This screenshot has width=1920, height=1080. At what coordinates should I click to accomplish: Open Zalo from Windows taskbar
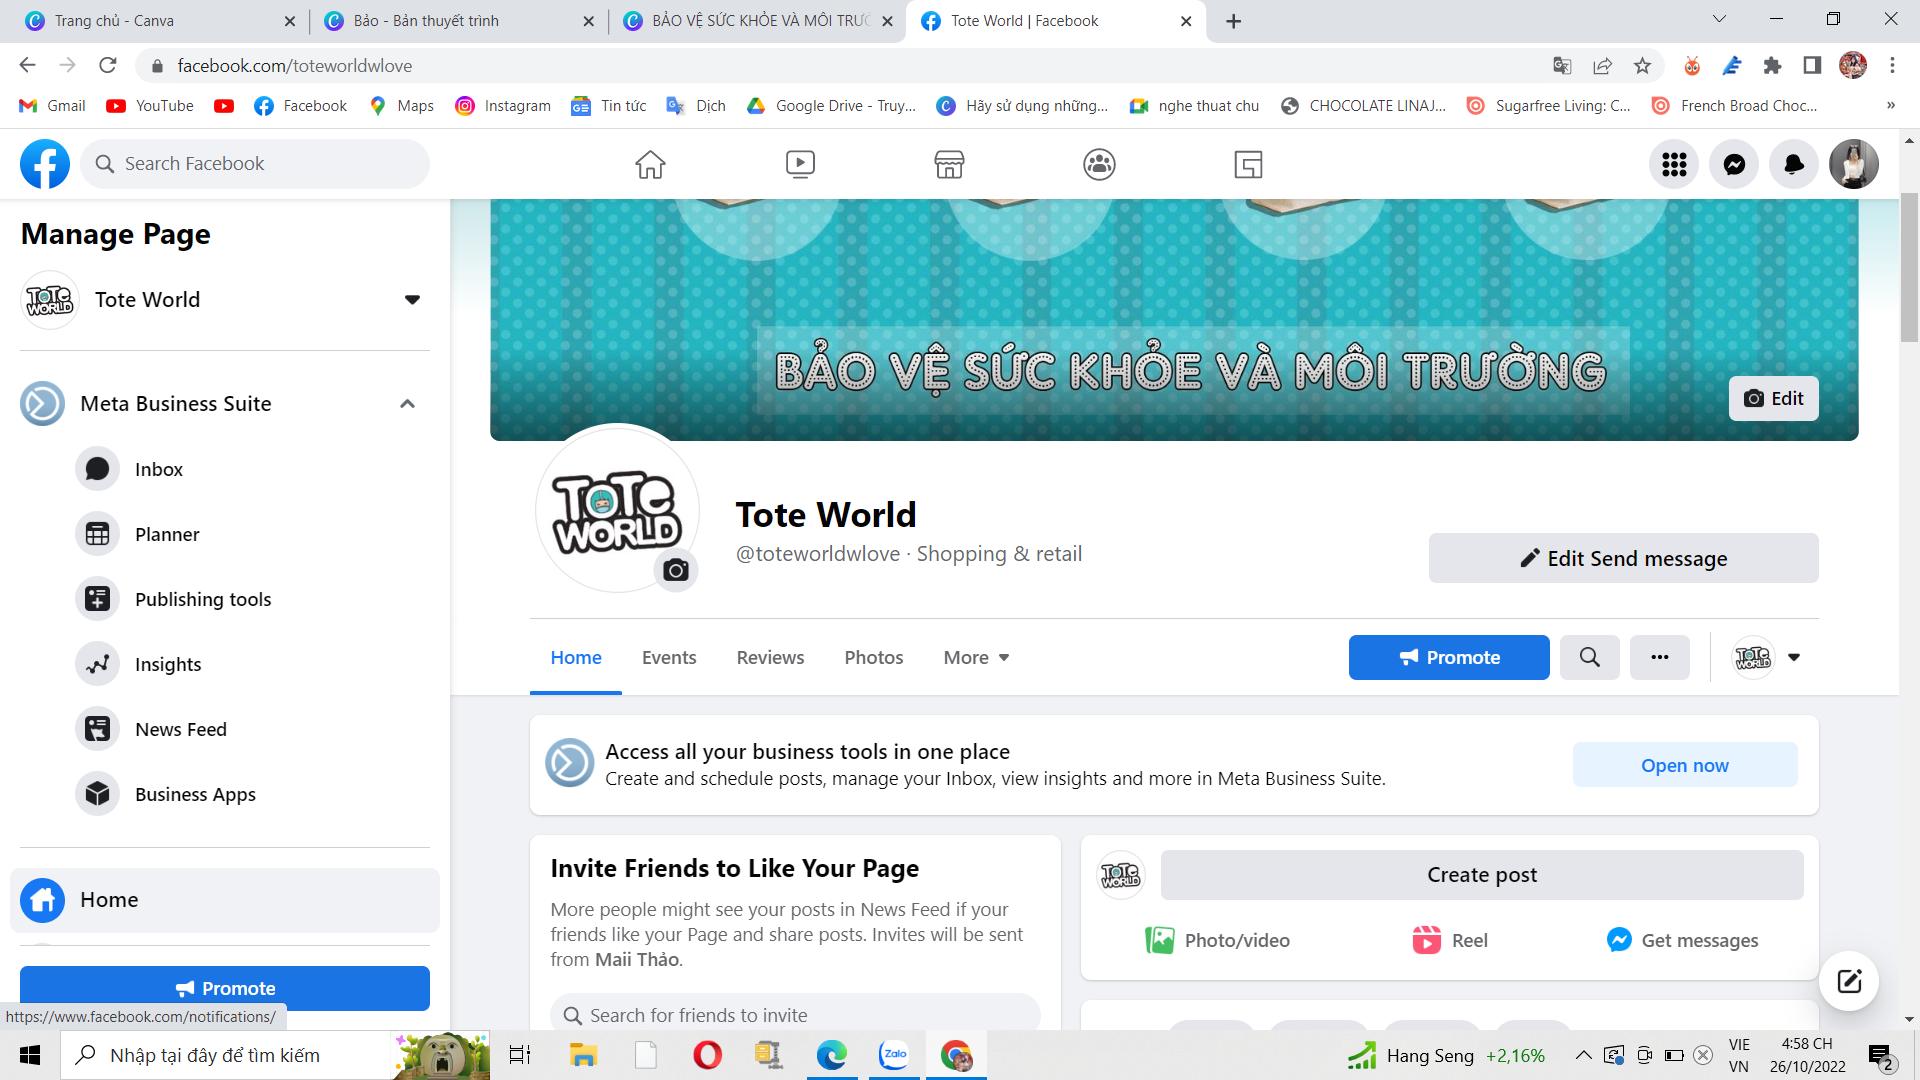(893, 1055)
